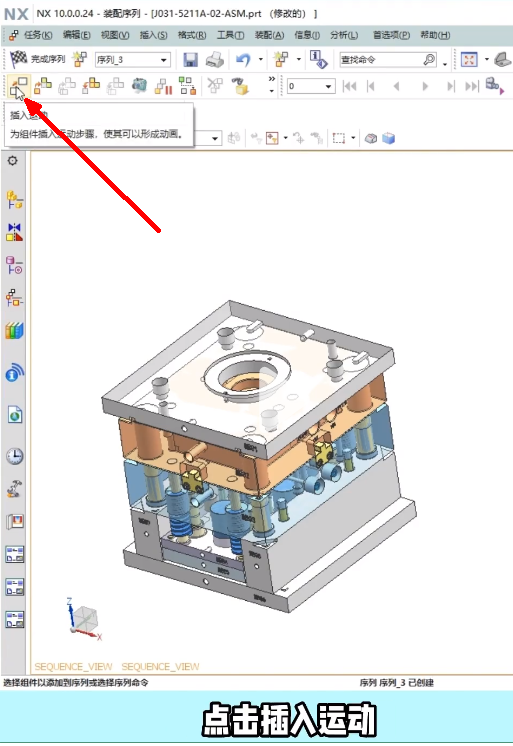Click the Disassemble step icon in sequence toolbar

click(91, 86)
